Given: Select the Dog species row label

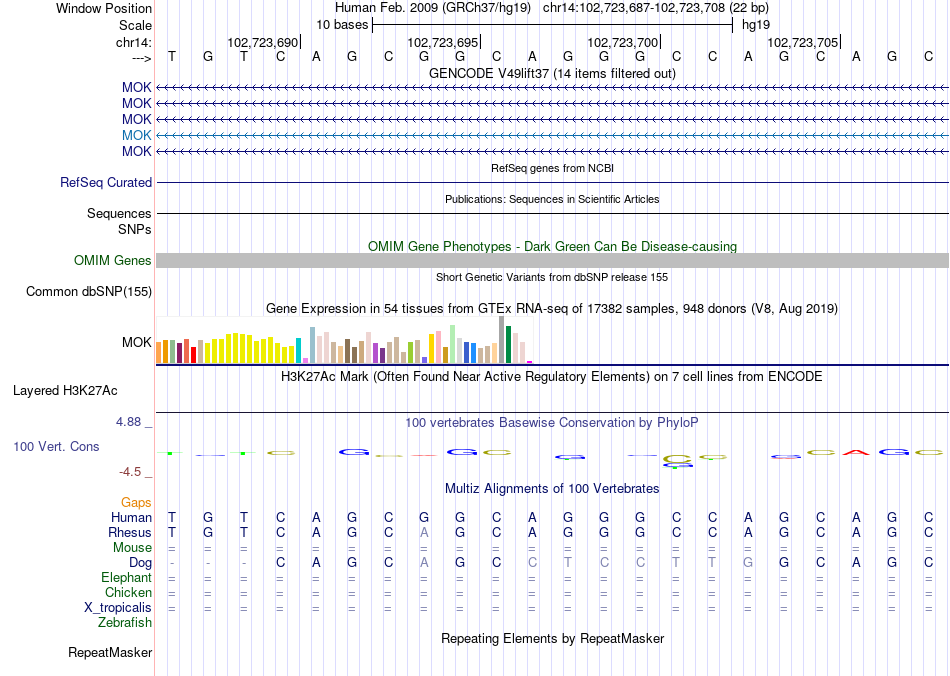Looking at the screenshot, I should (140, 563).
